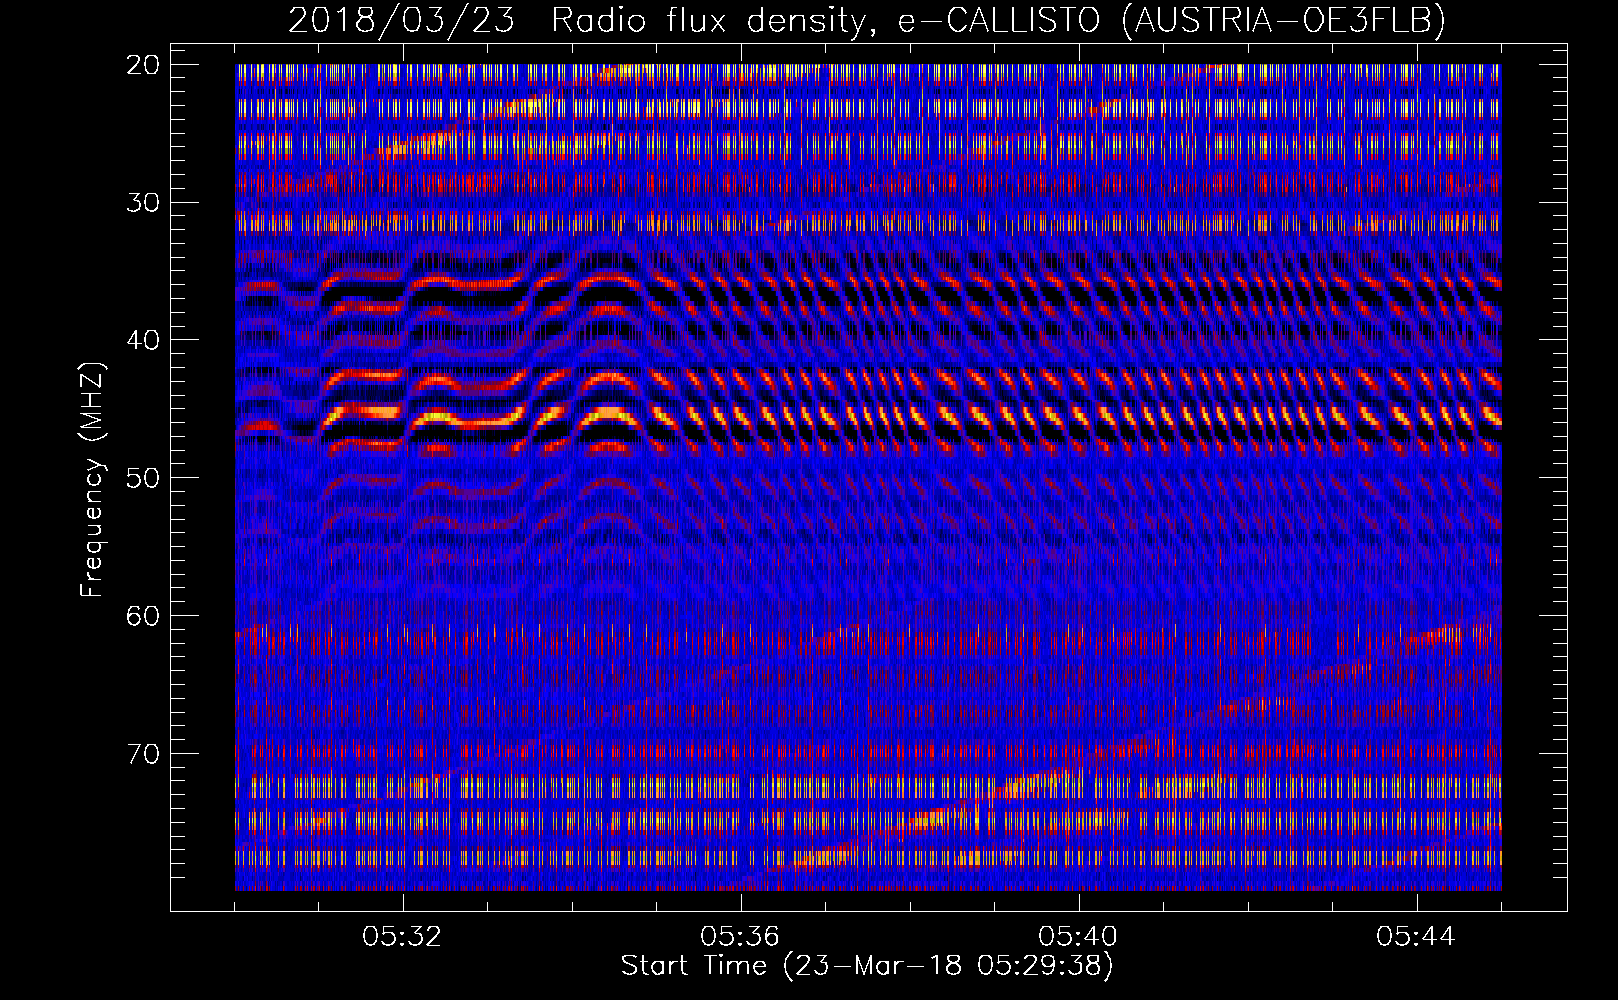Click the 40 MHz frequency tick label
The width and height of the screenshot is (1618, 1000).
tap(144, 340)
